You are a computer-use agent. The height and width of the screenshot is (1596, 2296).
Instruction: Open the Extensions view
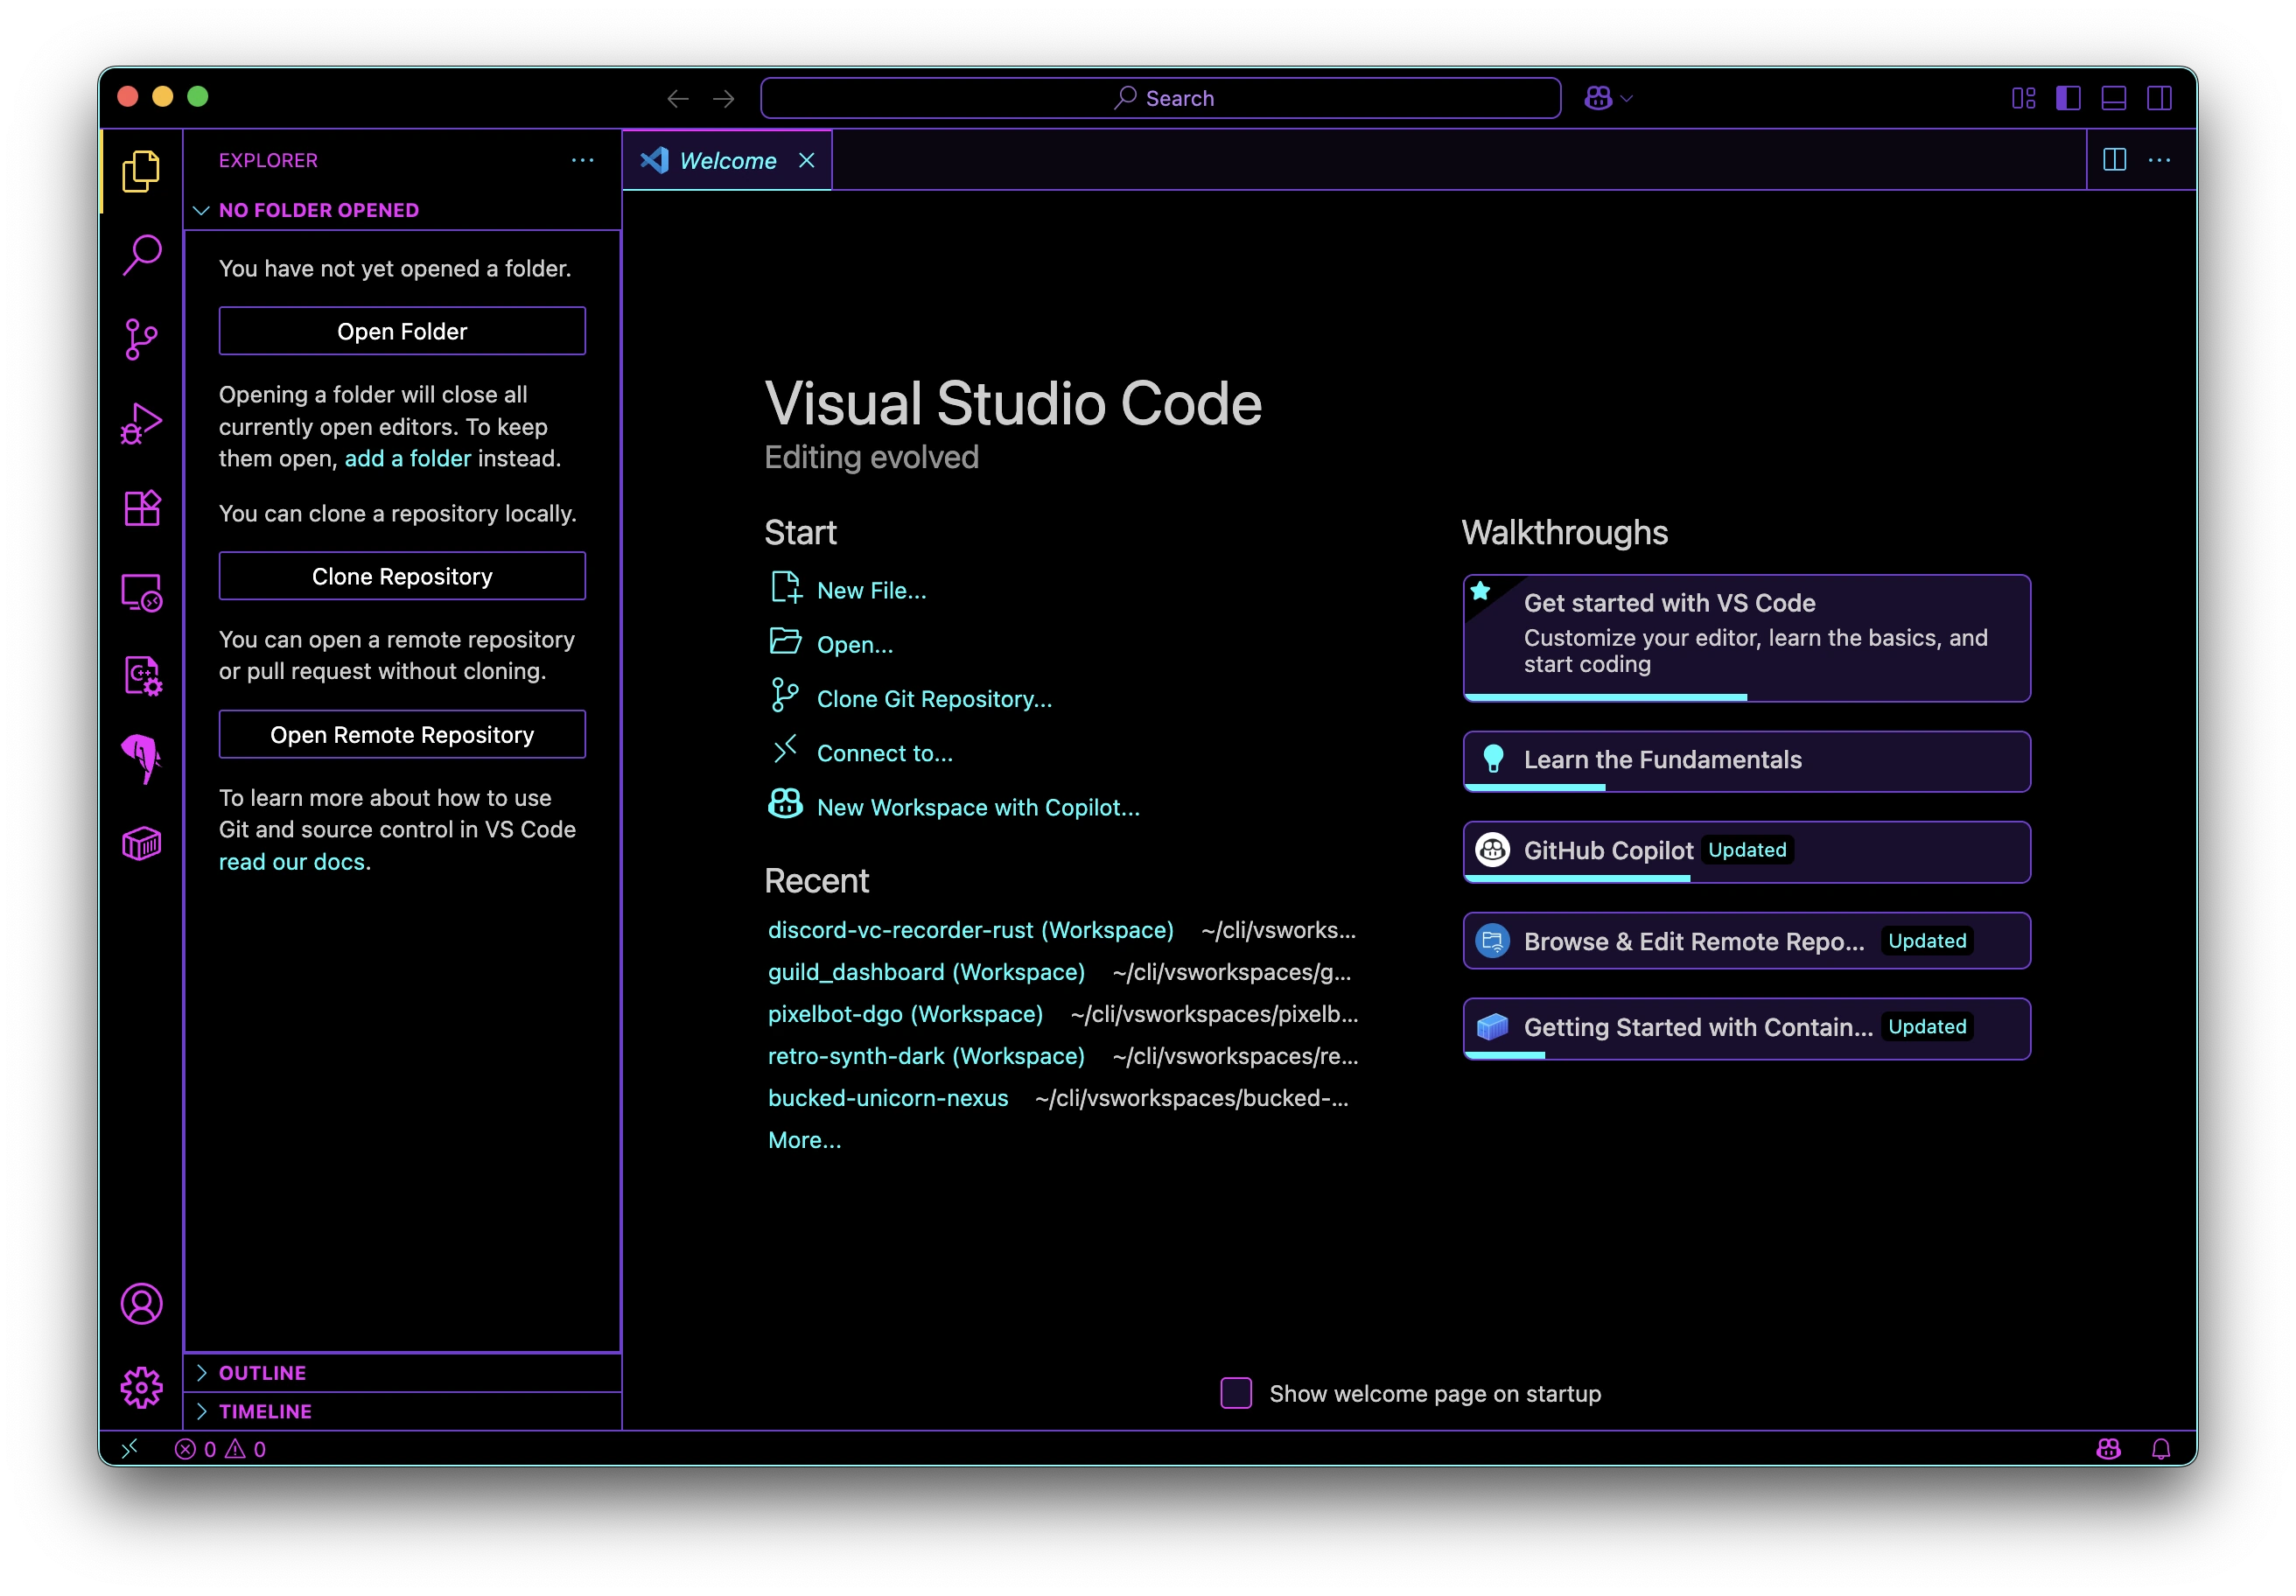[141, 508]
